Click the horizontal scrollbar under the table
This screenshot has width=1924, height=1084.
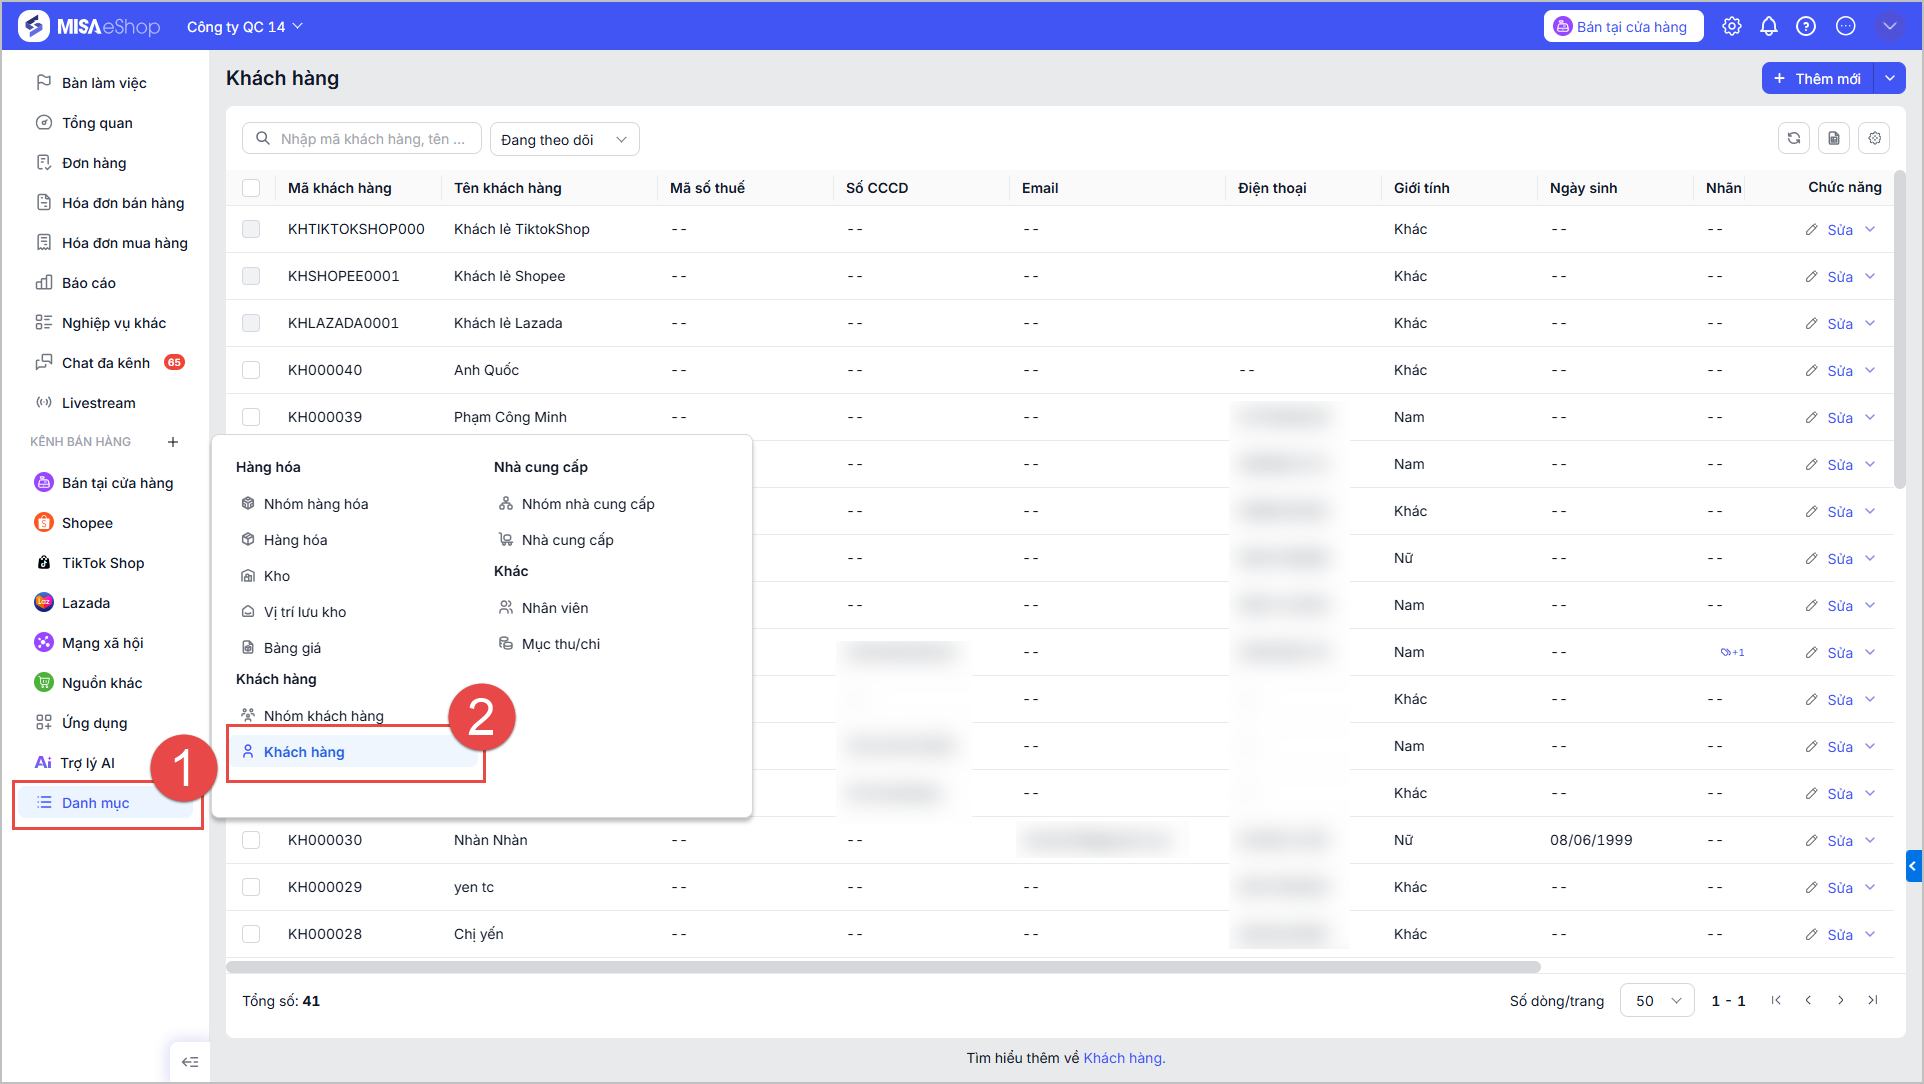[883, 967]
